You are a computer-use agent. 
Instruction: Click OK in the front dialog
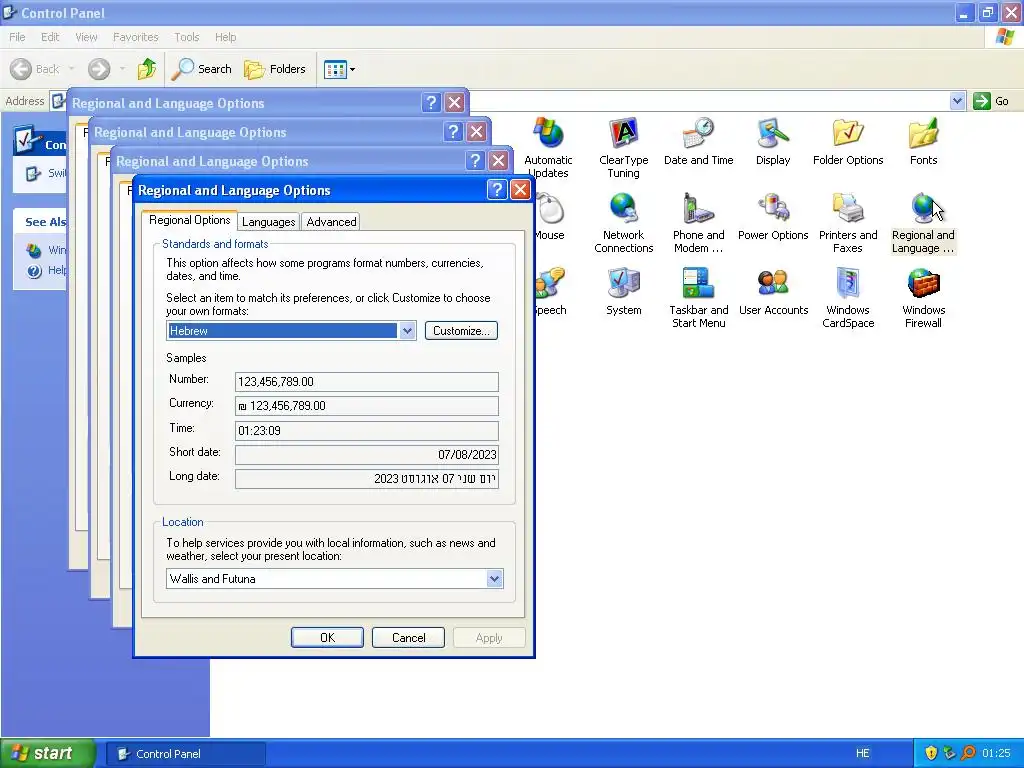coord(327,637)
